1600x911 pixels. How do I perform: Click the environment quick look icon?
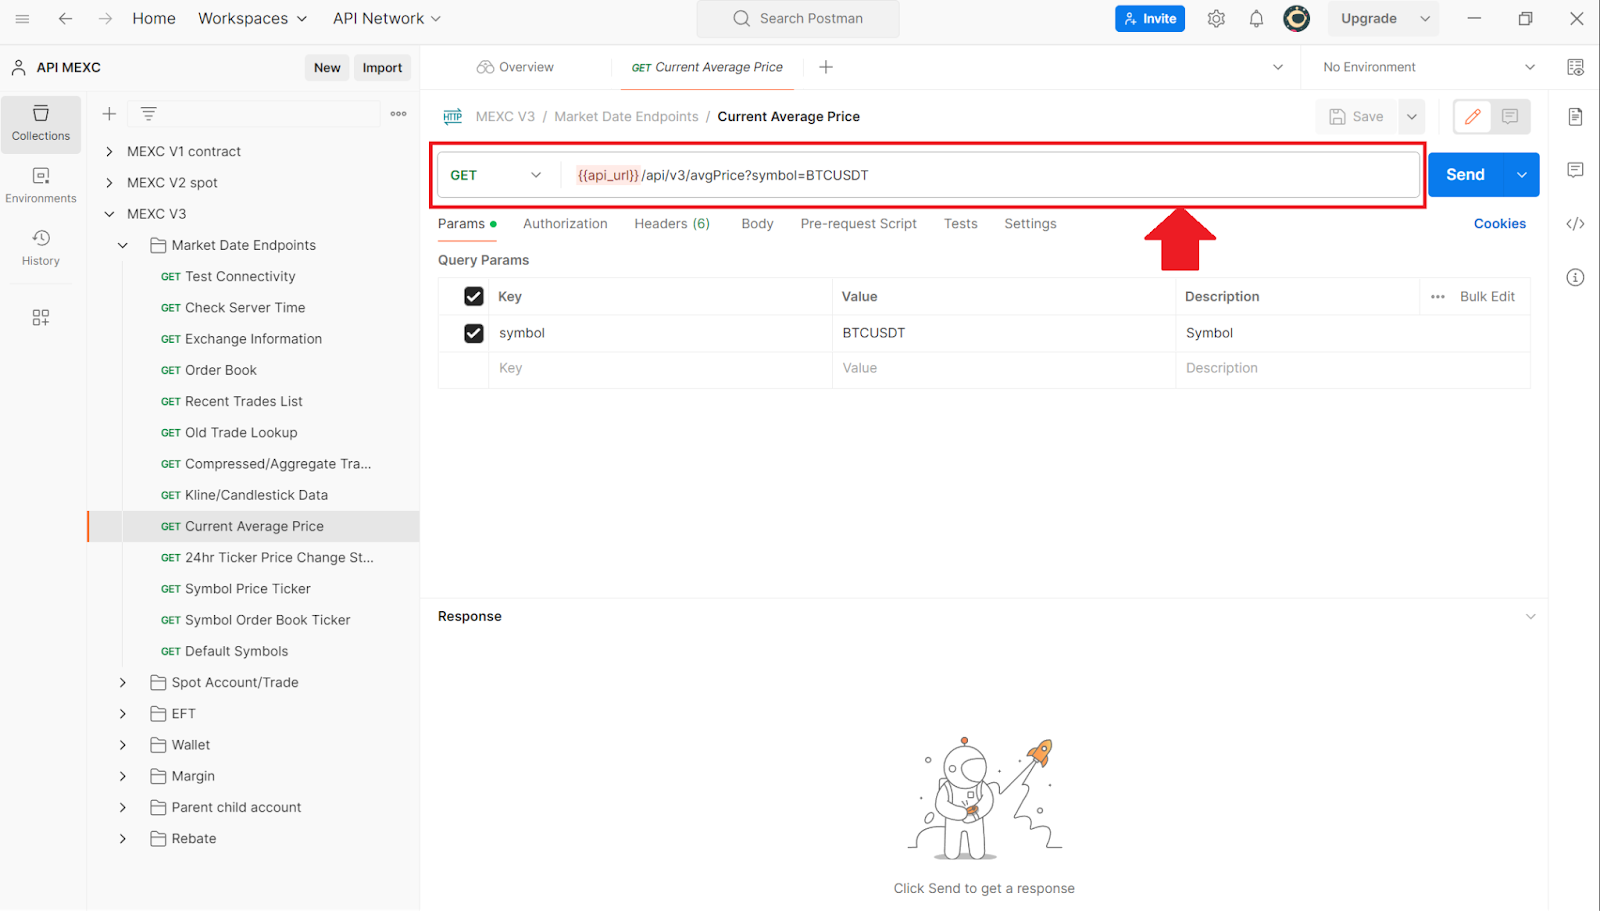click(x=1575, y=67)
